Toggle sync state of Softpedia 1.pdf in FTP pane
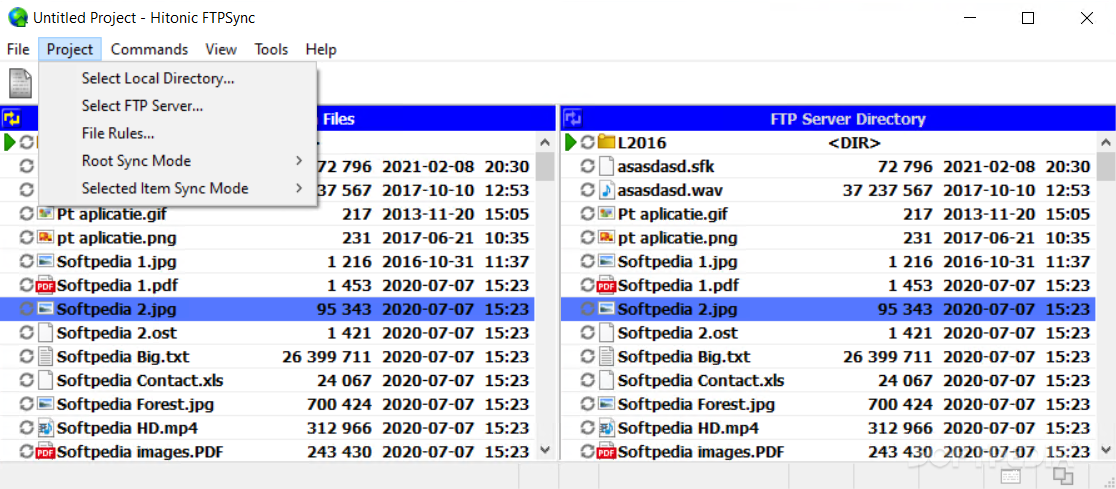 [588, 285]
